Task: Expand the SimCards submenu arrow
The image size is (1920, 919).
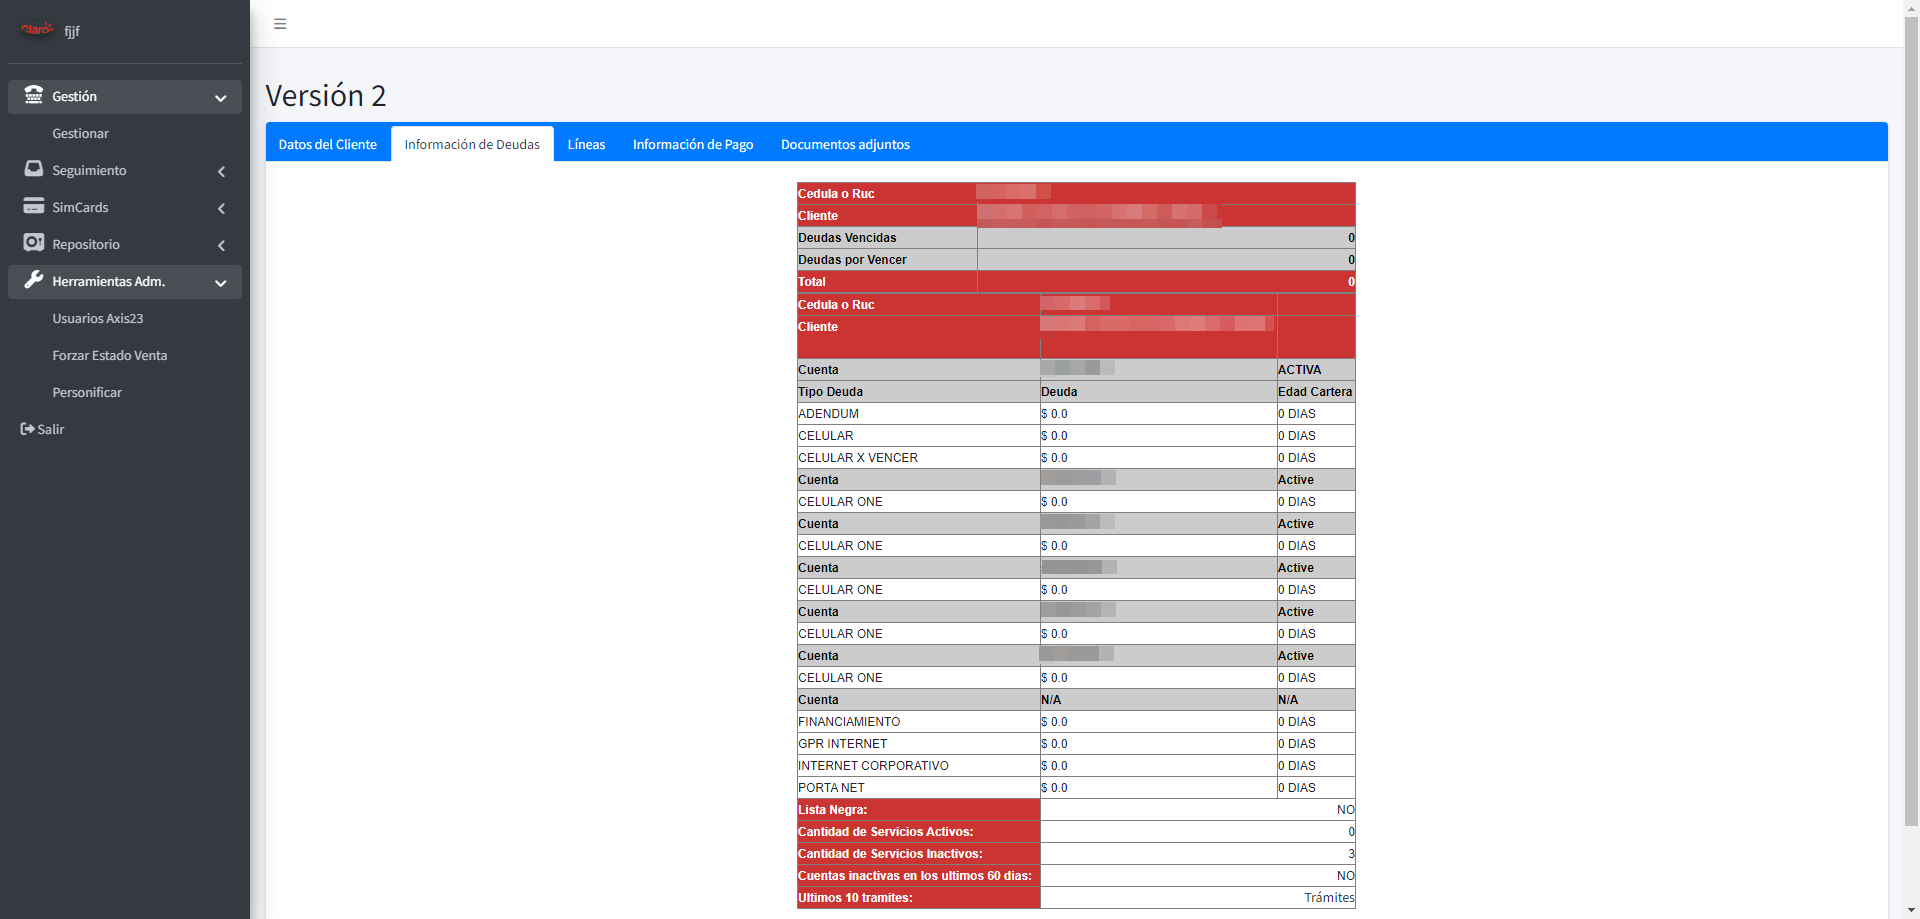Action: (221, 209)
